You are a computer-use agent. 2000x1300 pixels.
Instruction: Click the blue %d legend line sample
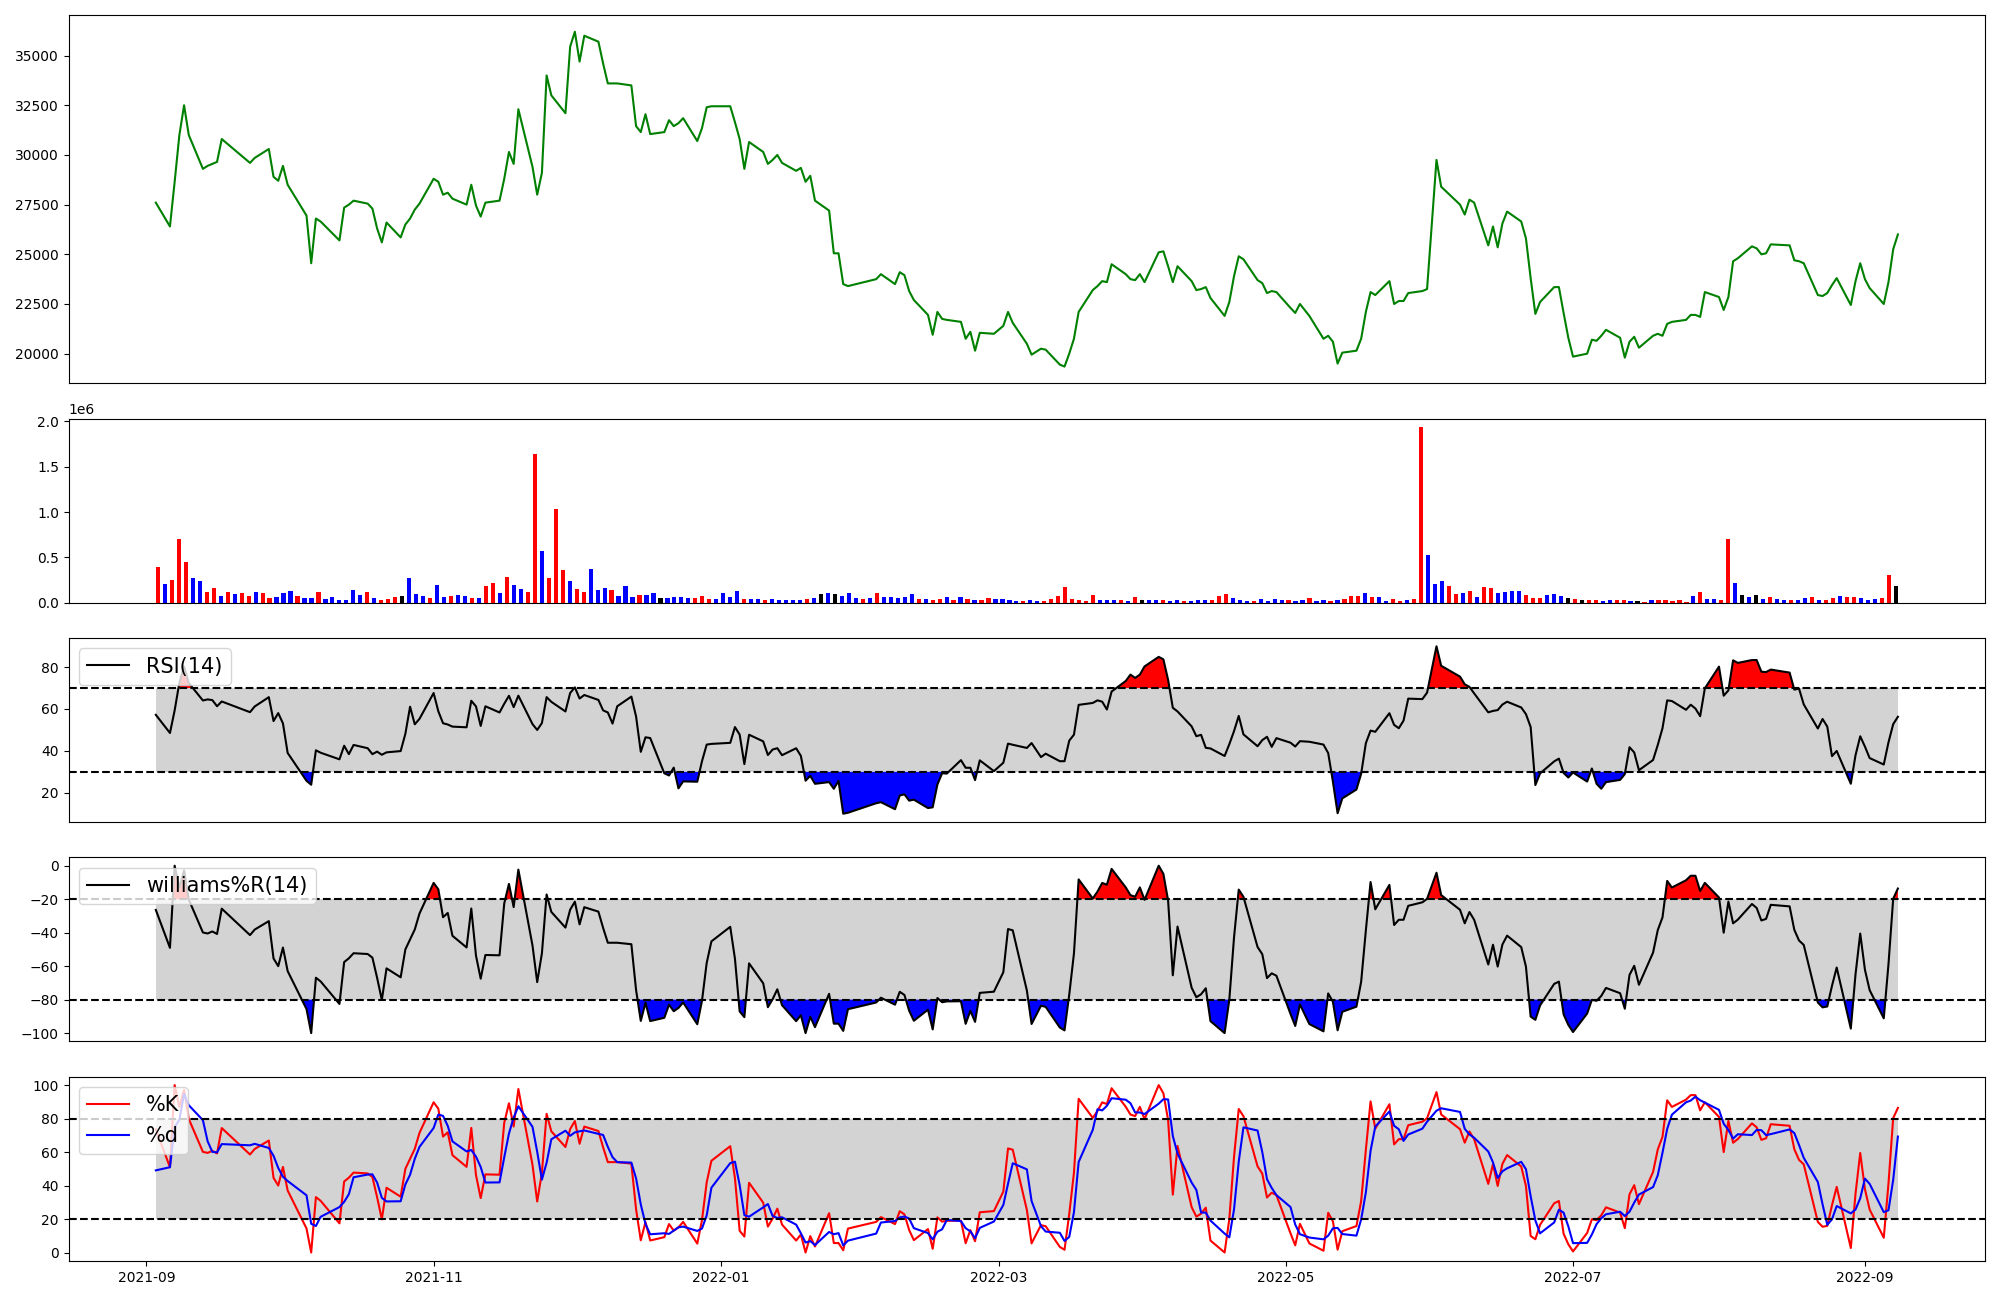[108, 1135]
